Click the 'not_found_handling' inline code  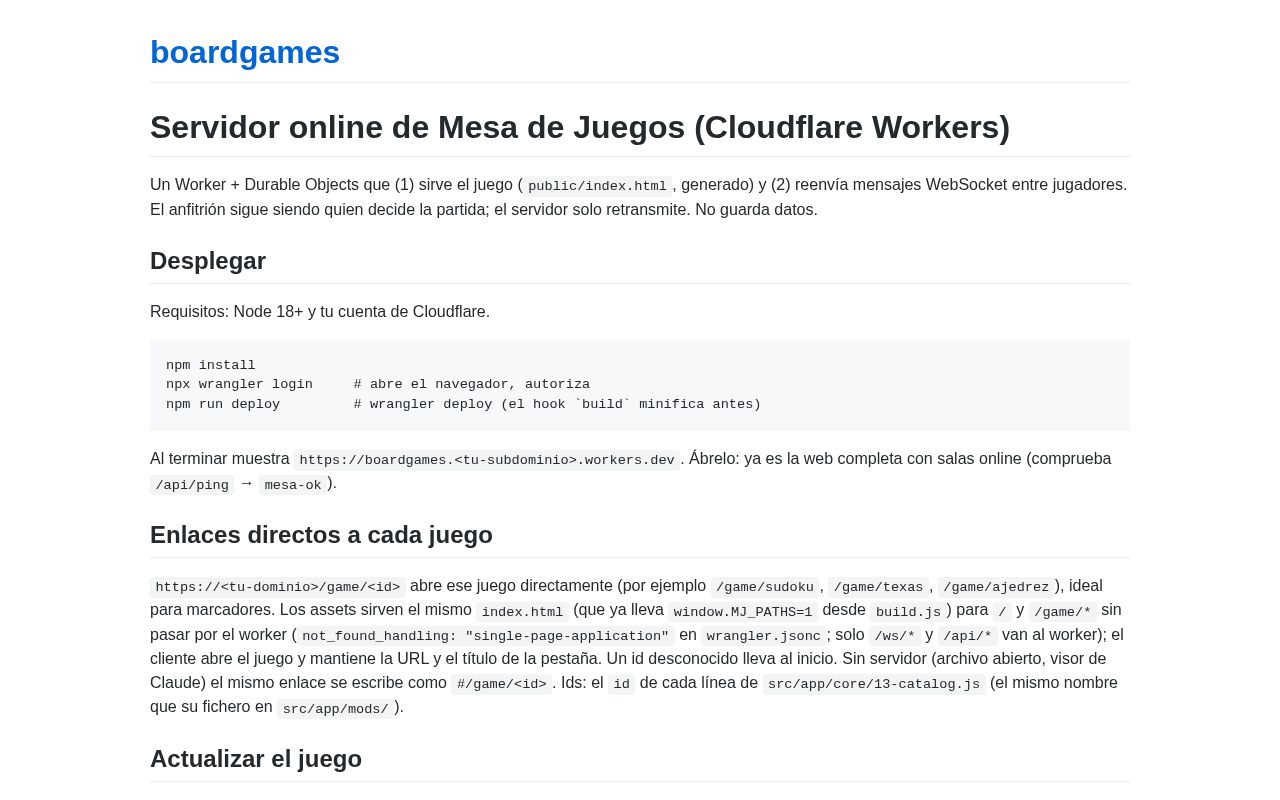pos(486,636)
